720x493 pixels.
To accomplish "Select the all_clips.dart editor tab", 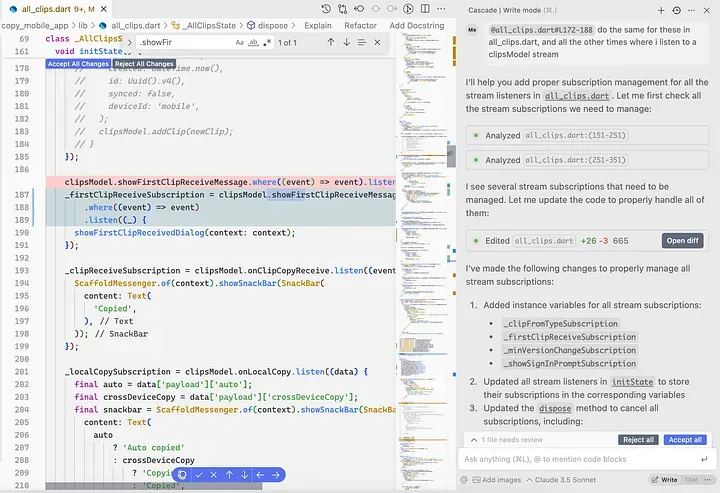I will [x=48, y=9].
